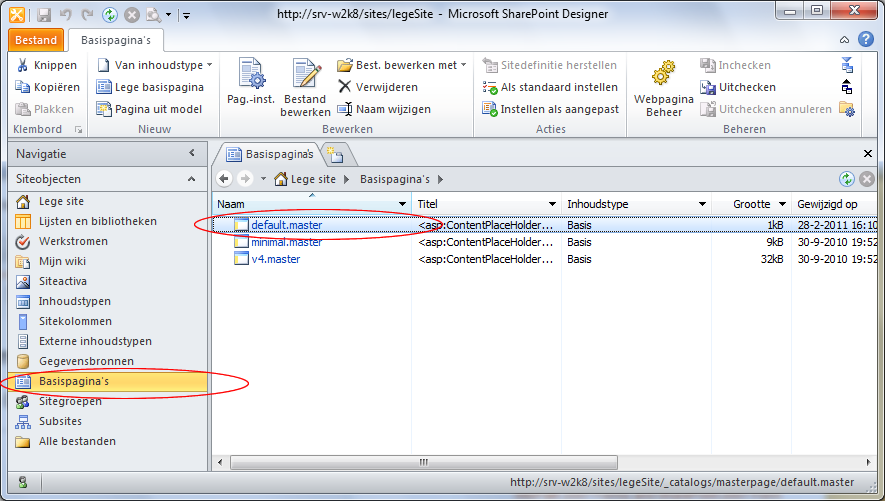Refresh the file list view

(846, 179)
